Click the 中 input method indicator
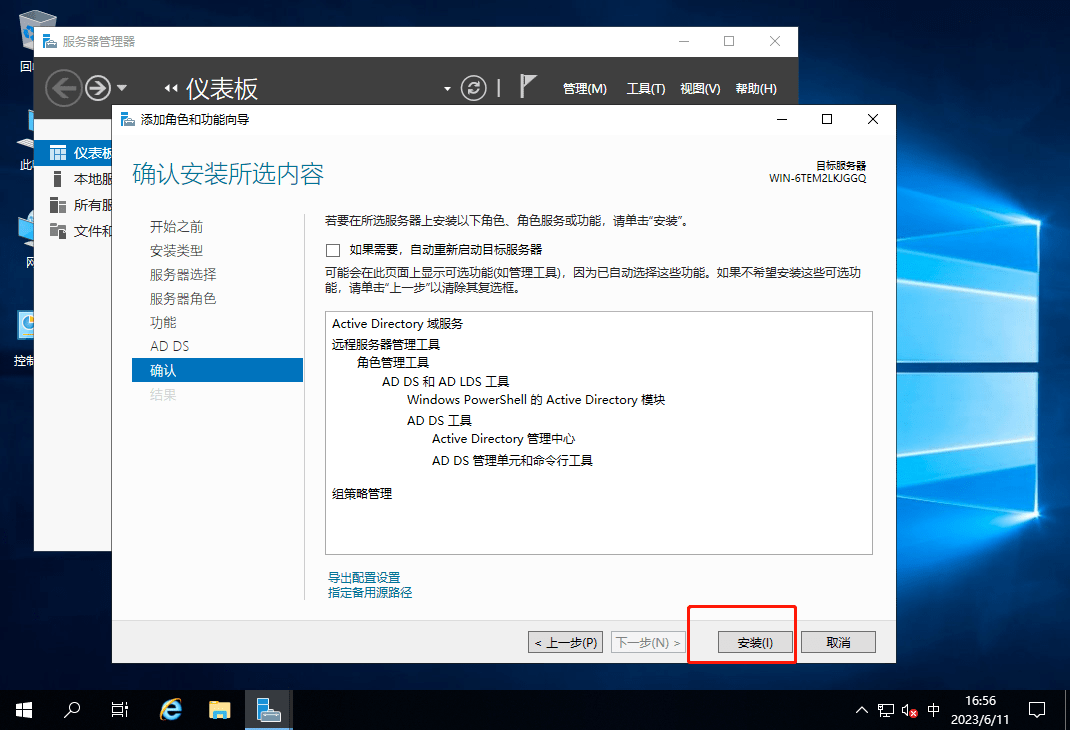Screen dimensions: 1070x730 [934, 710]
